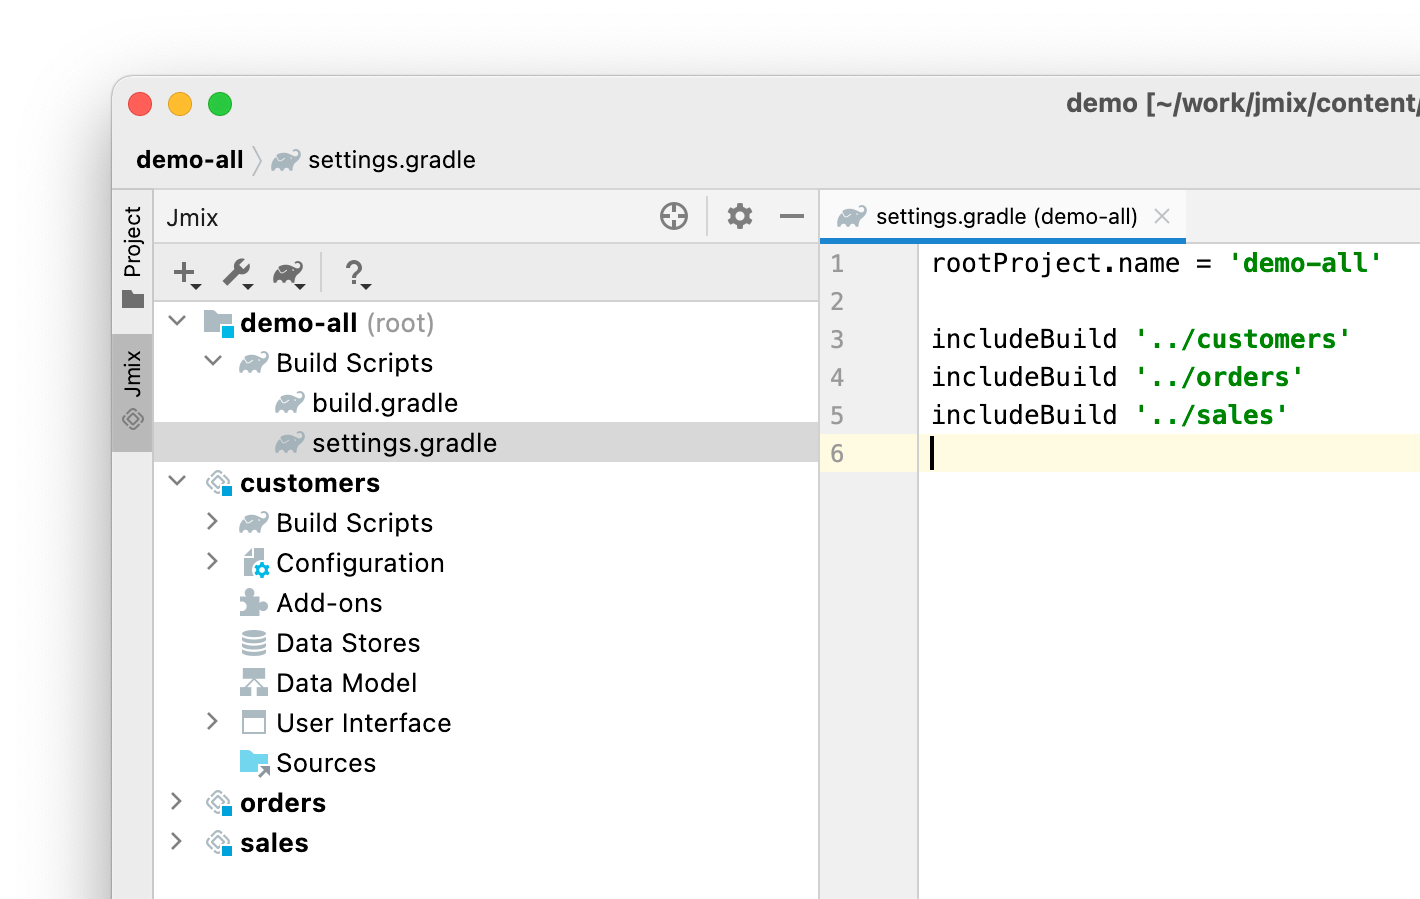Image resolution: width=1420 pixels, height=899 pixels.
Task: Click the orders Jmix module icon
Action: click(219, 803)
